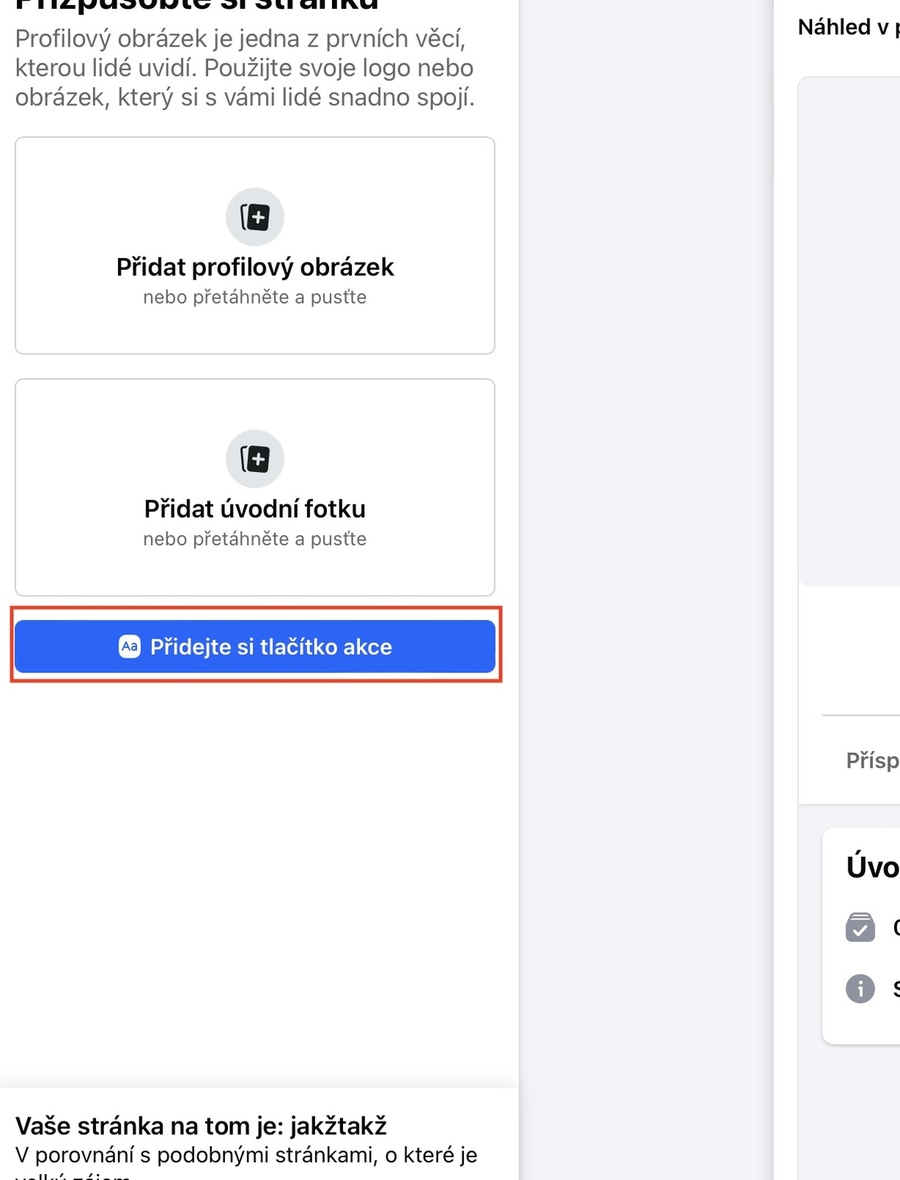Image resolution: width=900 pixels, height=1180 pixels.
Task: Click the Aa icon in action button
Action: [x=129, y=647]
